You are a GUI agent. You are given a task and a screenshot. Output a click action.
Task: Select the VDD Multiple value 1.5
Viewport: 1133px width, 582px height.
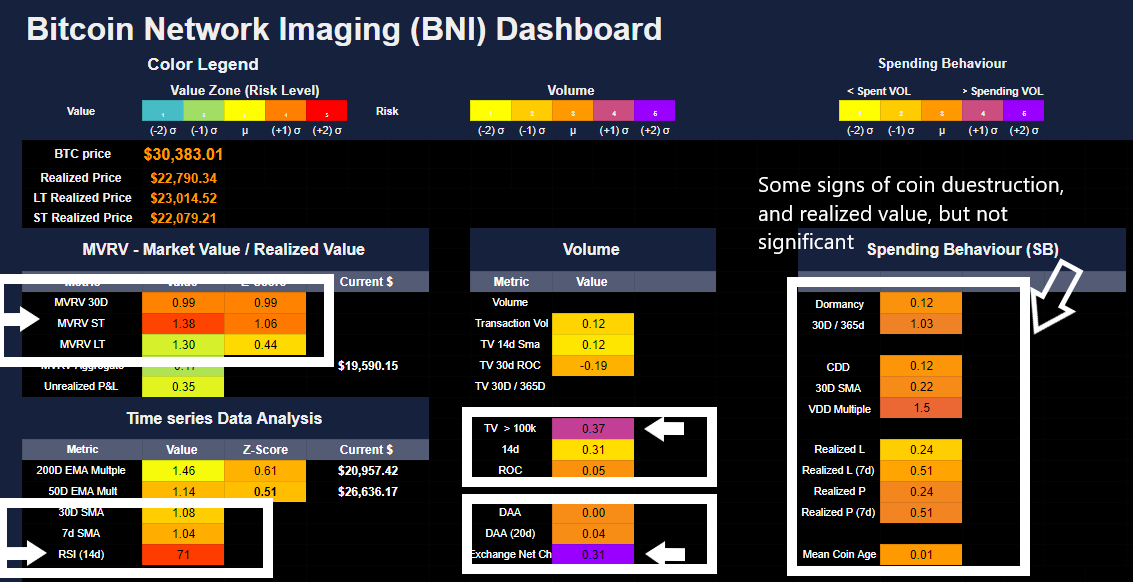click(921, 408)
